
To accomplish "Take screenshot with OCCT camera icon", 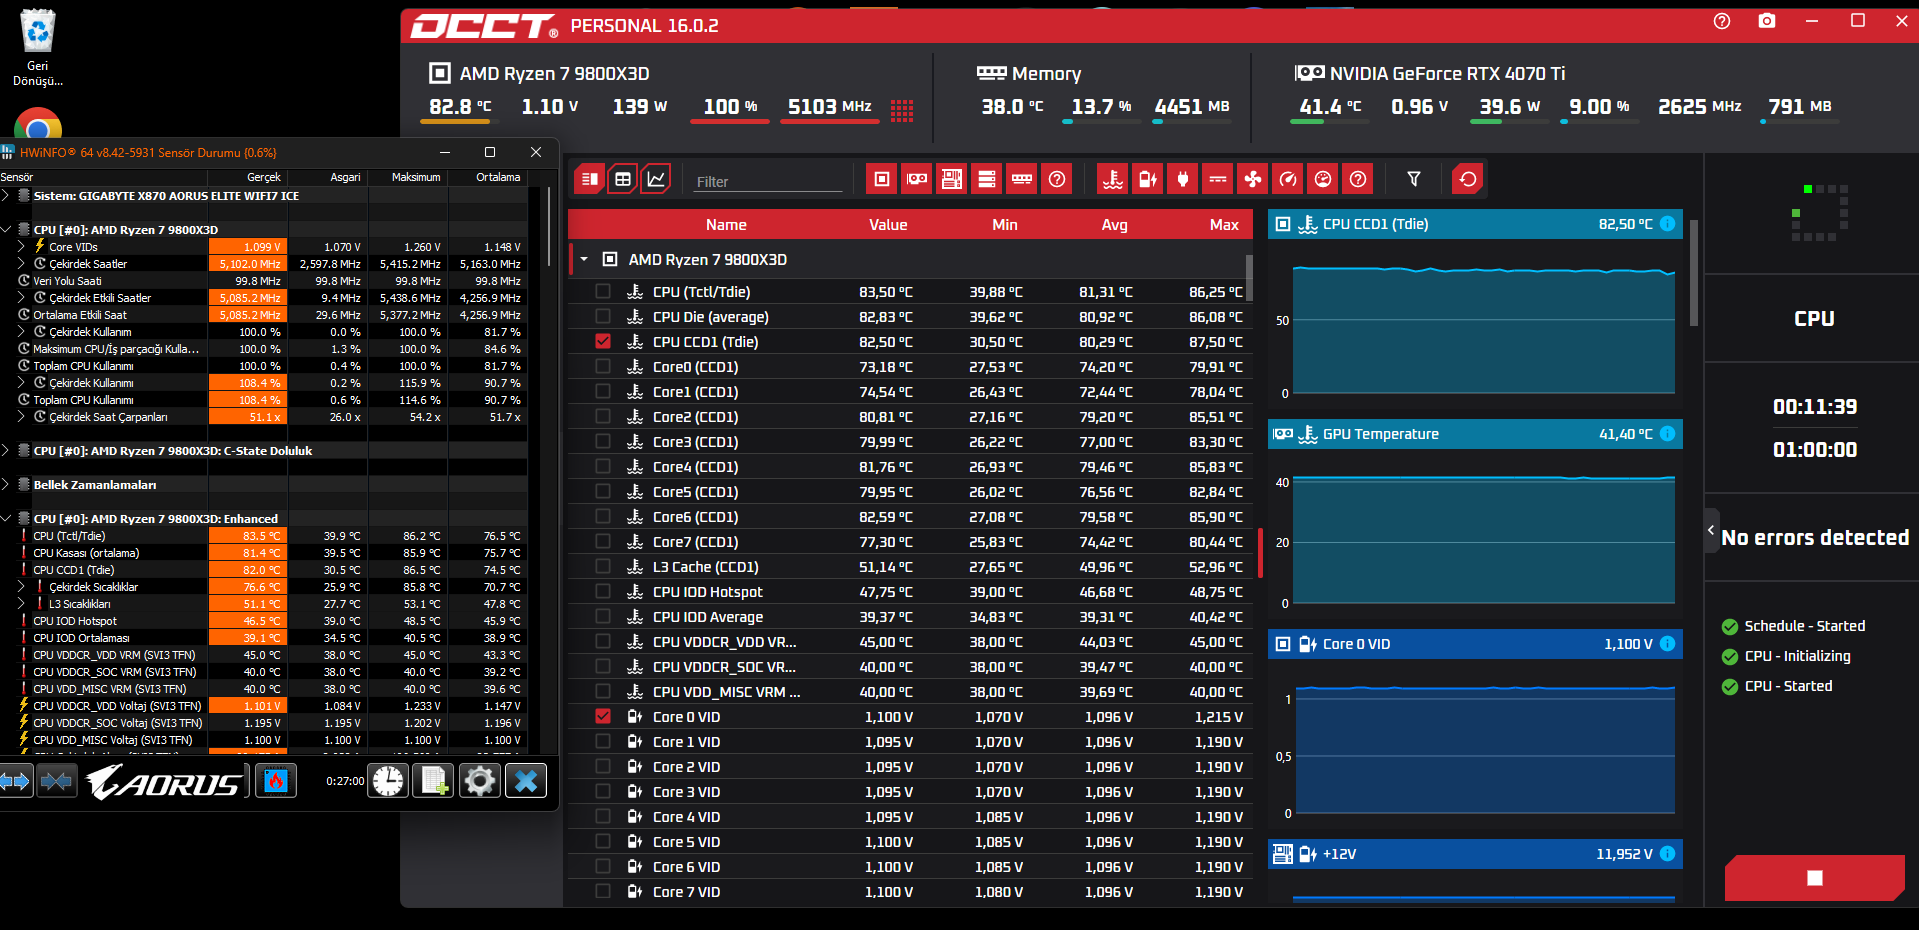I will tap(1767, 21).
